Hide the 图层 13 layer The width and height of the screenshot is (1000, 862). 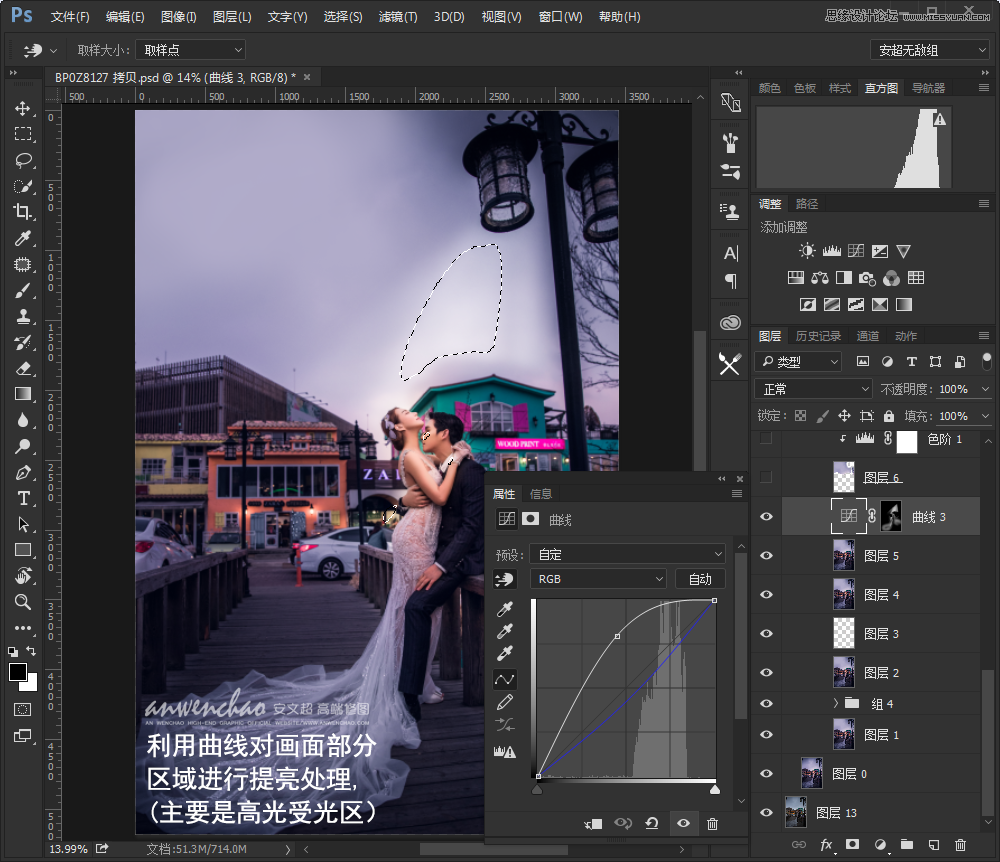pos(766,812)
